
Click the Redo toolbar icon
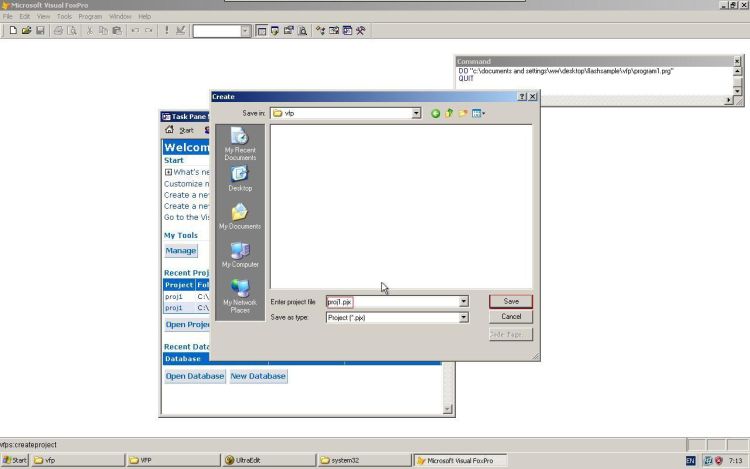148,31
